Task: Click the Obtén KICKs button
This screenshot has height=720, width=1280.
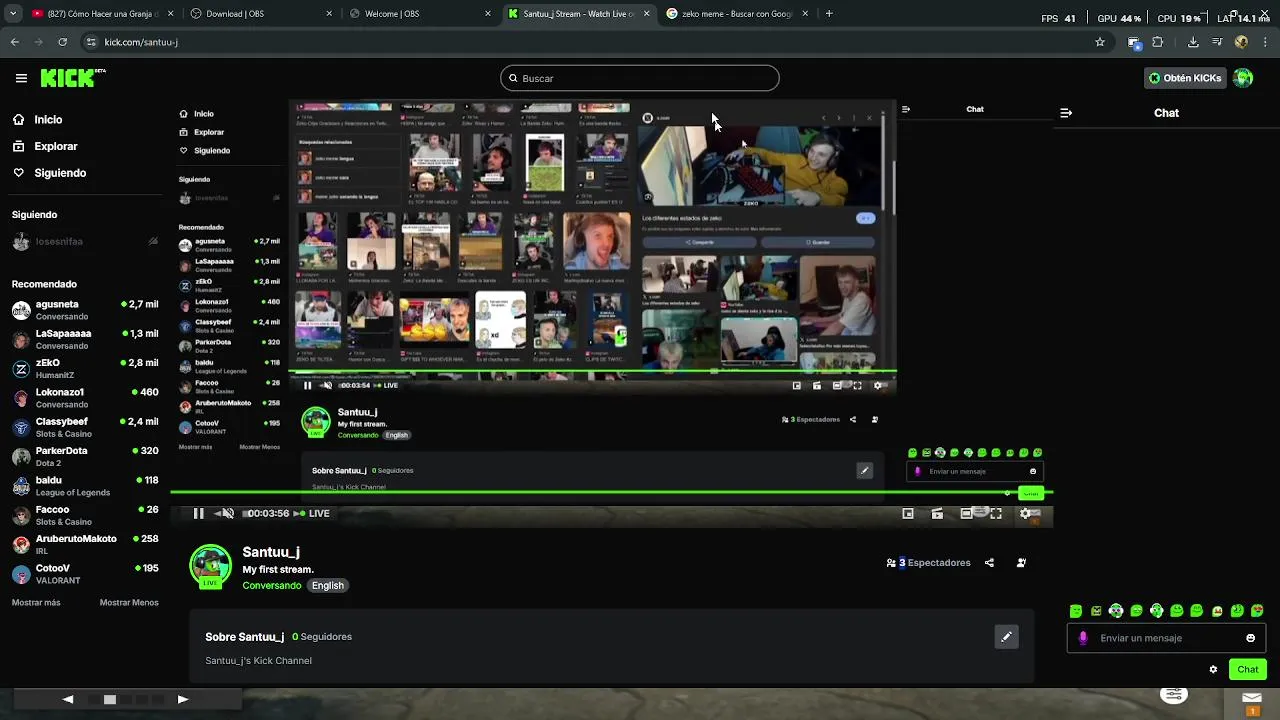Action: pos(1185,78)
